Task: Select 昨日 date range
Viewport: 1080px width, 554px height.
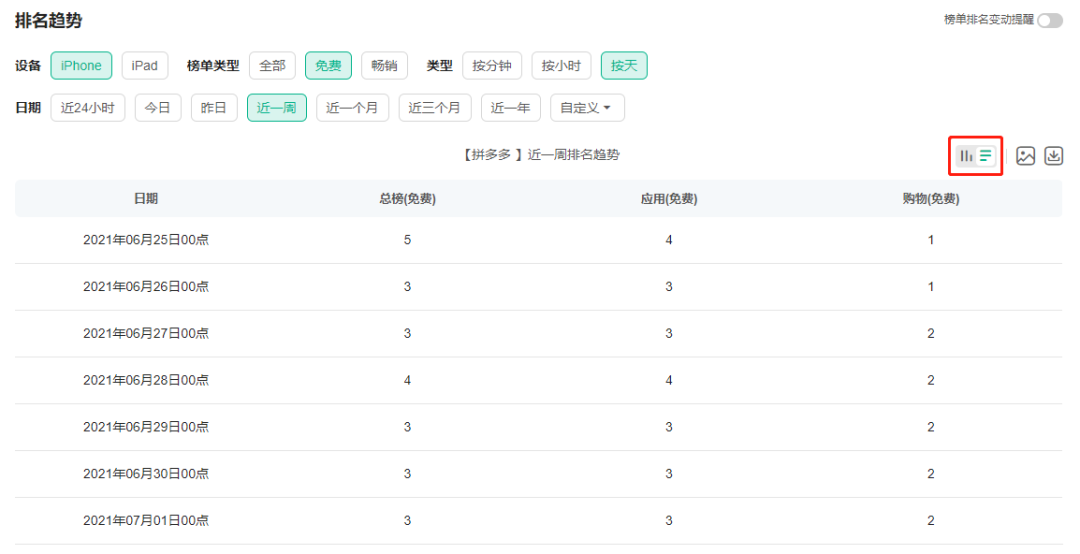Action: click(x=214, y=107)
